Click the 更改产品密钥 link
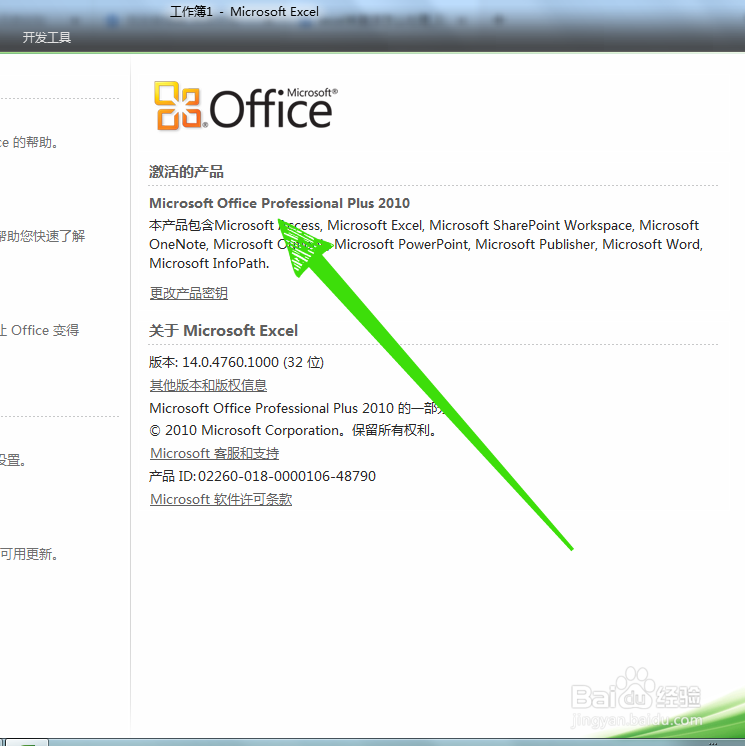 189,293
